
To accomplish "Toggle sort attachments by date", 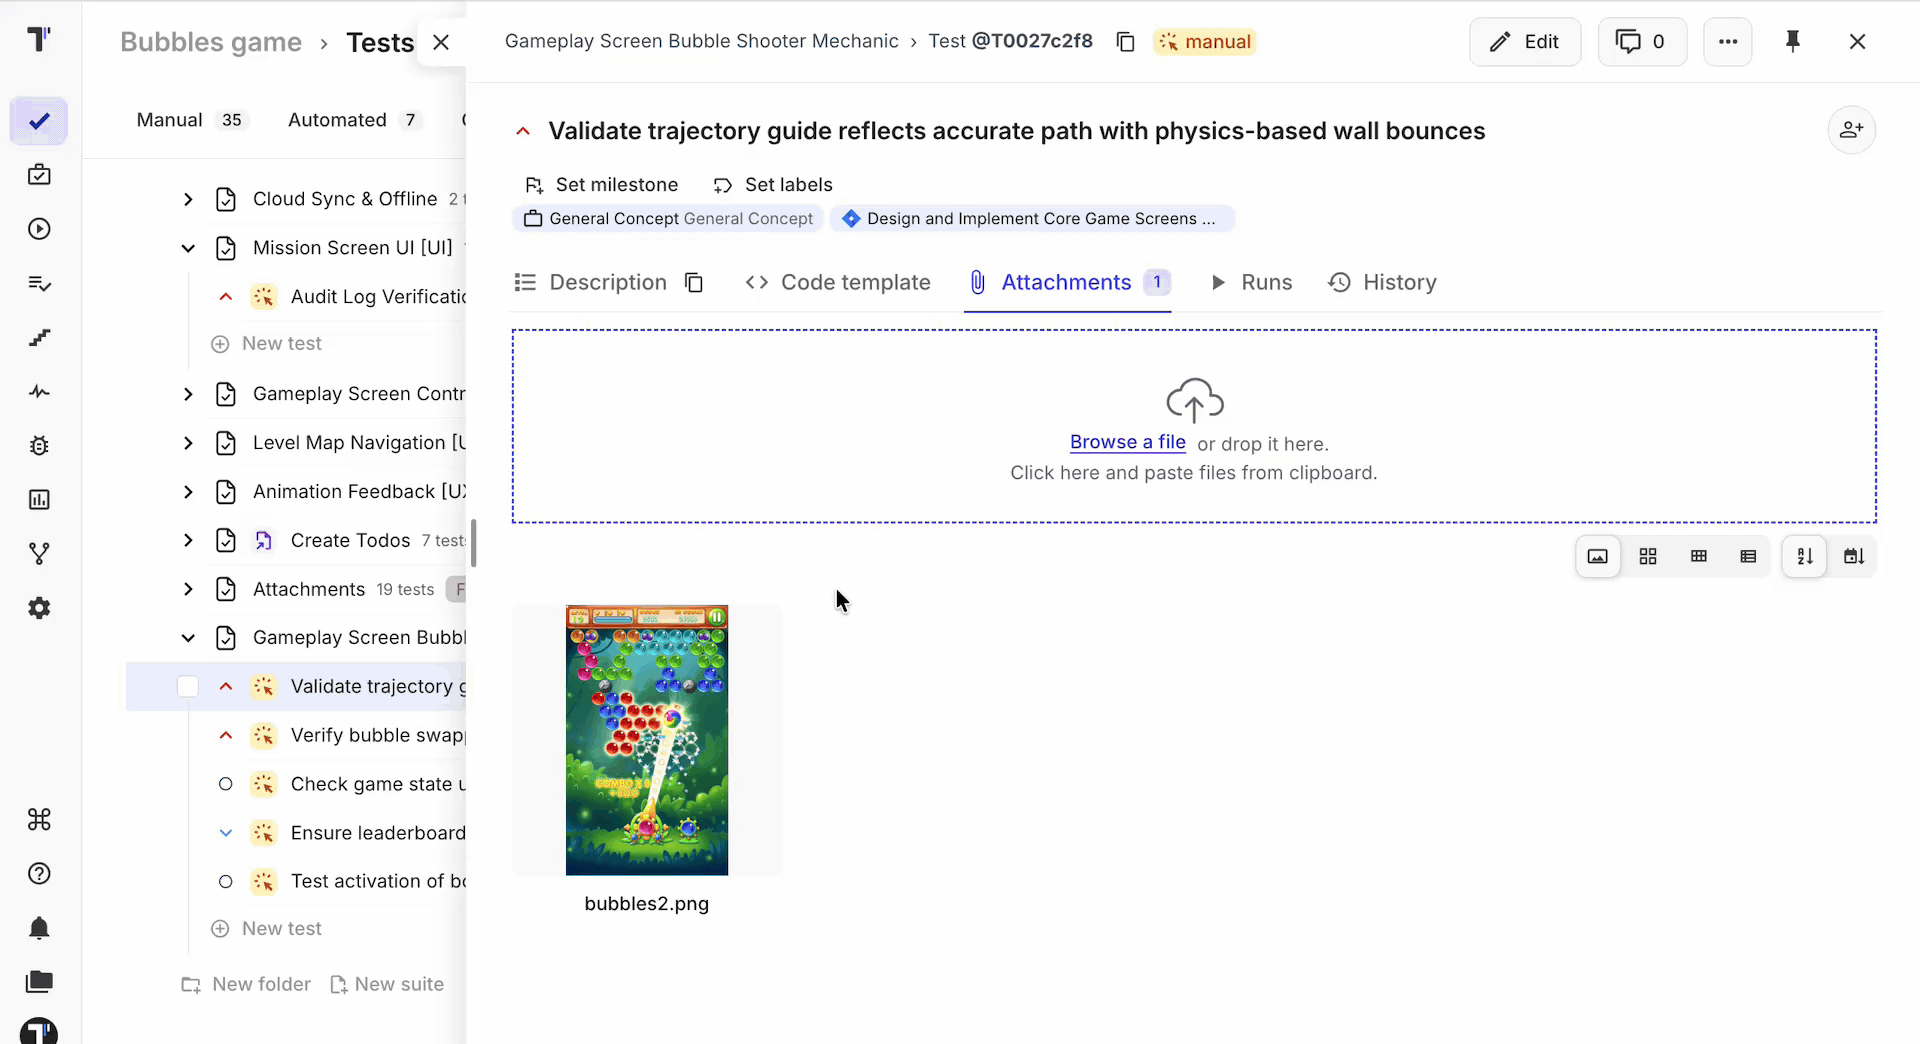I will pos(1854,557).
